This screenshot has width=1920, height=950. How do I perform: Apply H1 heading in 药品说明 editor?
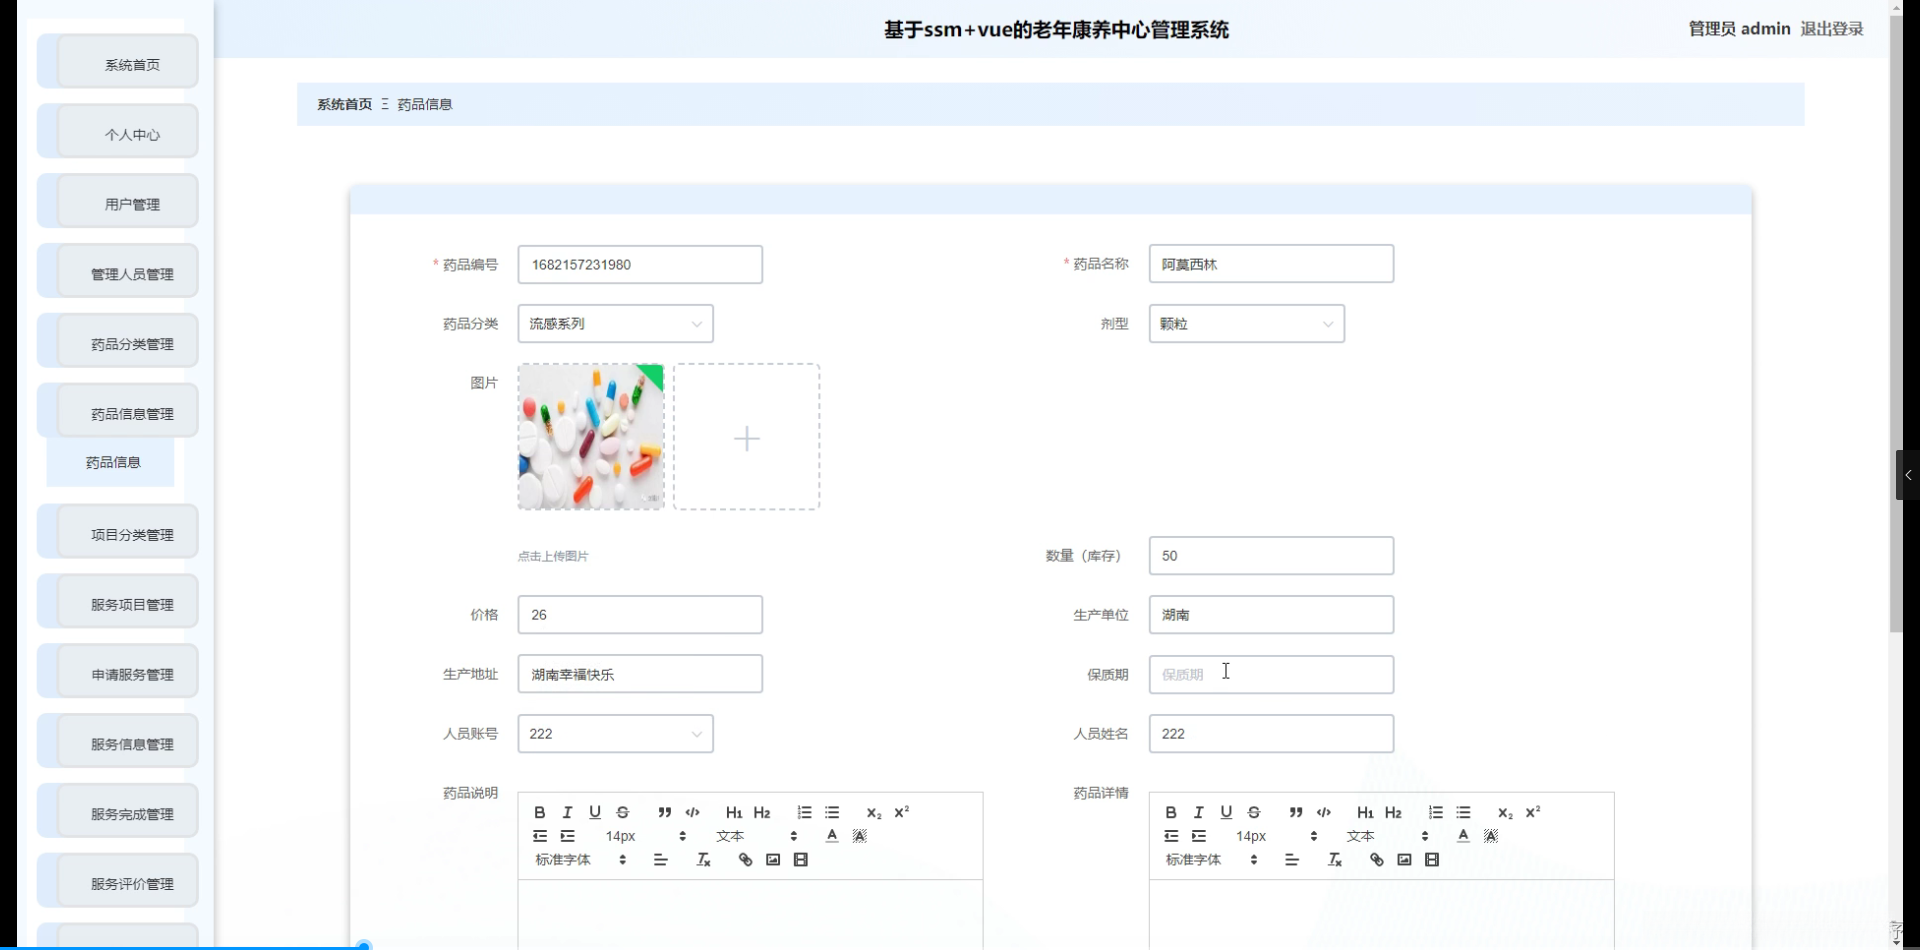(734, 812)
